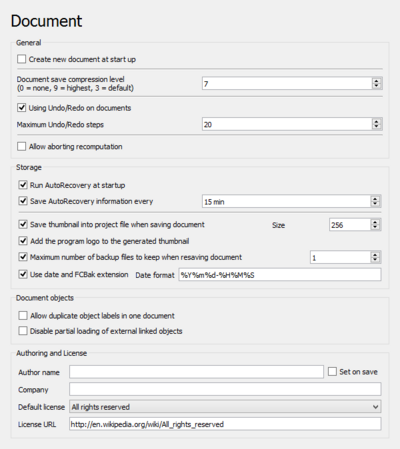Uncheck Save thumbnail into project file
Image resolution: width=400 pixels, height=449 pixels.
pyautogui.click(x=23, y=224)
